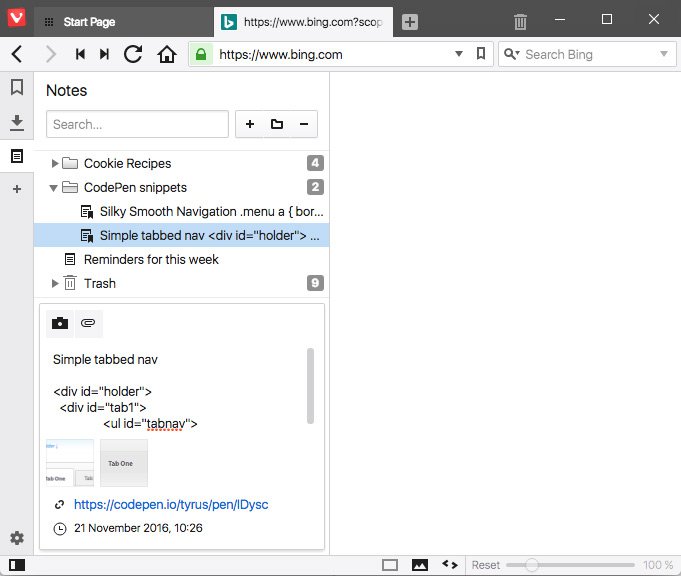
Task: Go to the home page
Action: point(167,55)
